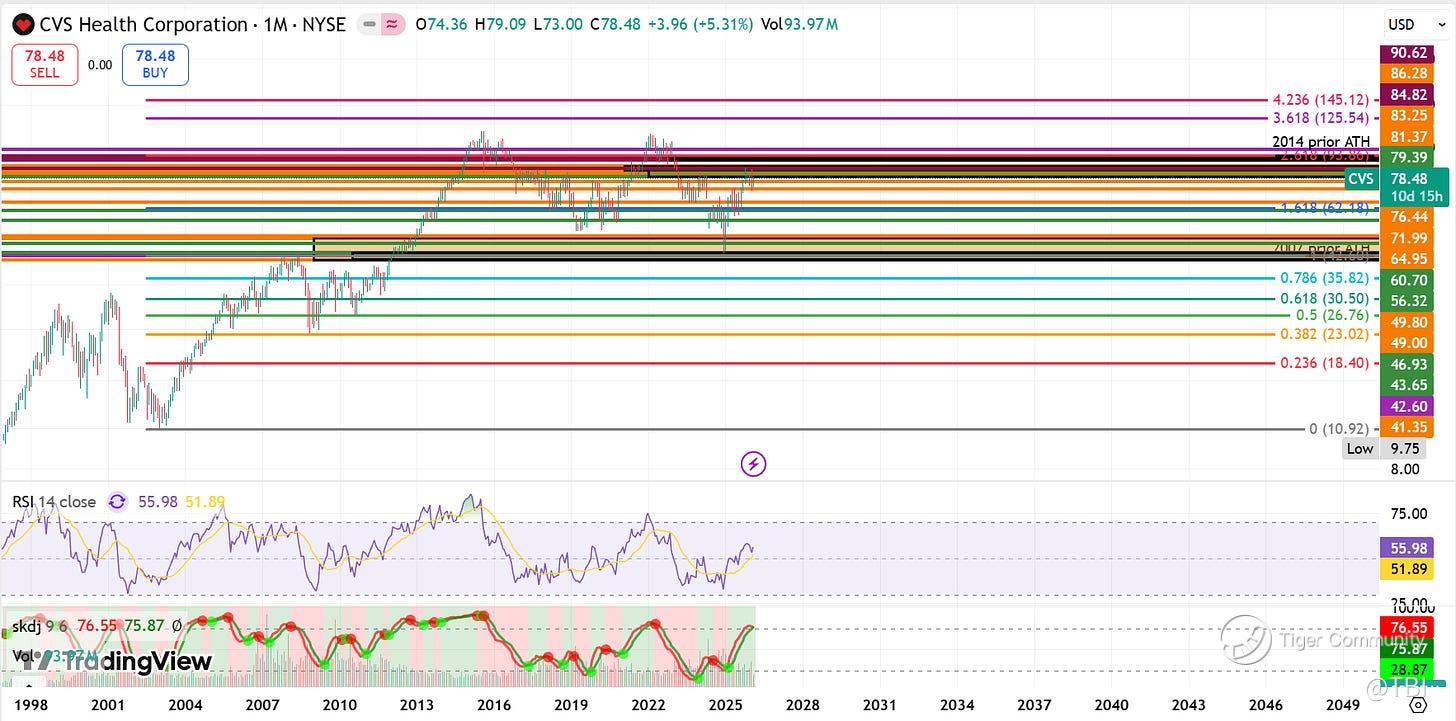Click the empty-set symbol after skdj values

pos(177,626)
